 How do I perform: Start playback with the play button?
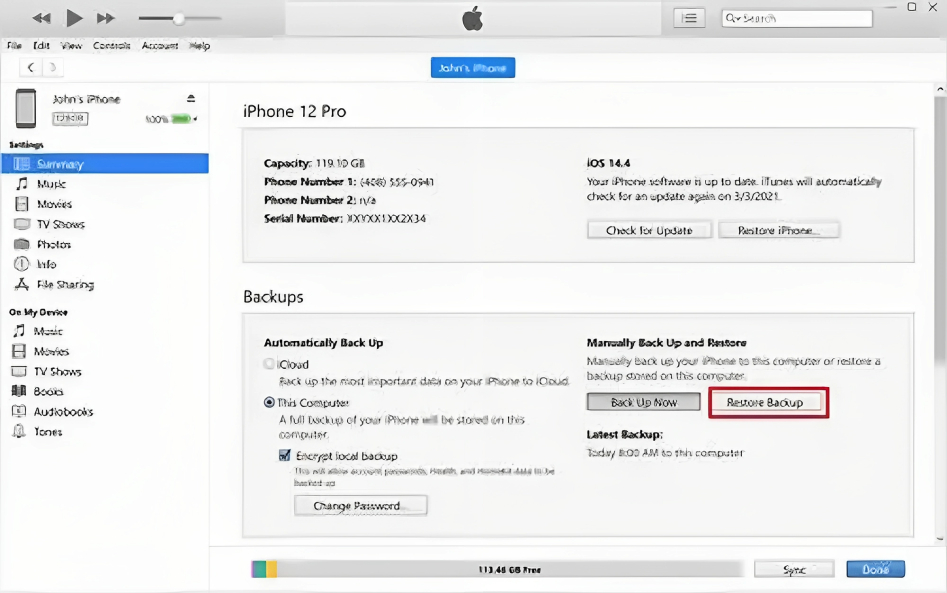74,18
